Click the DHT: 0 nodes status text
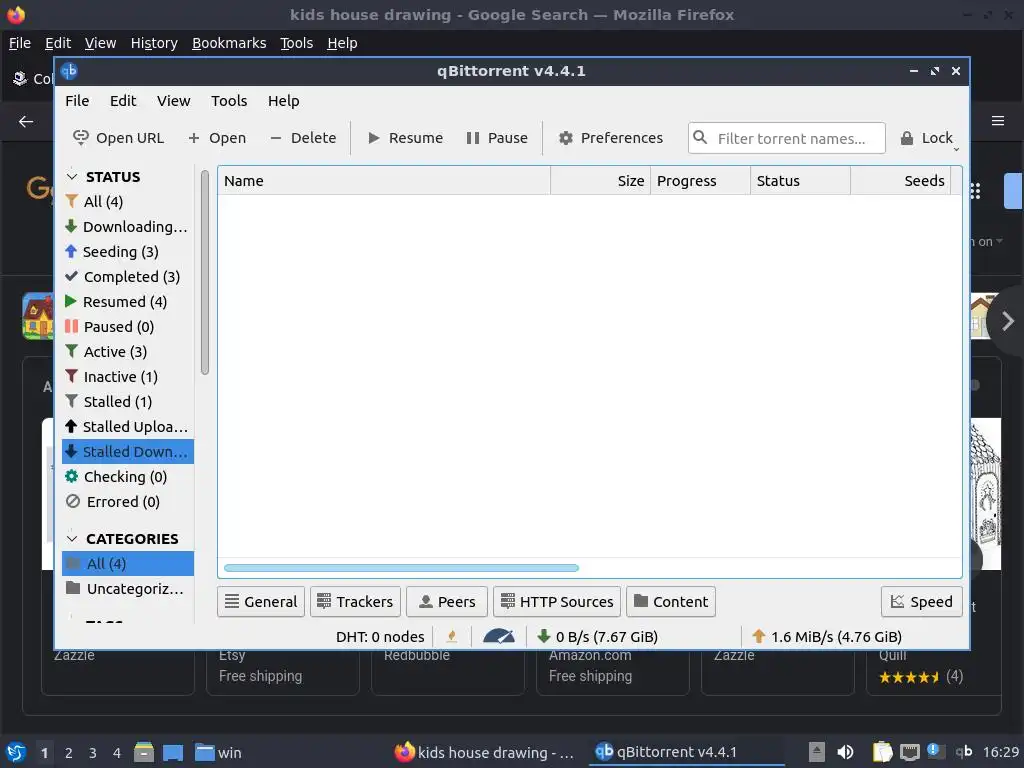 click(x=380, y=637)
